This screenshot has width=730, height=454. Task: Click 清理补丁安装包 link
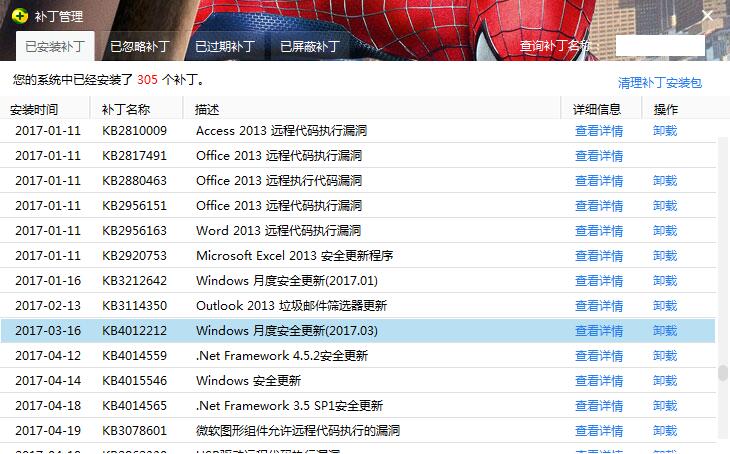click(x=660, y=83)
